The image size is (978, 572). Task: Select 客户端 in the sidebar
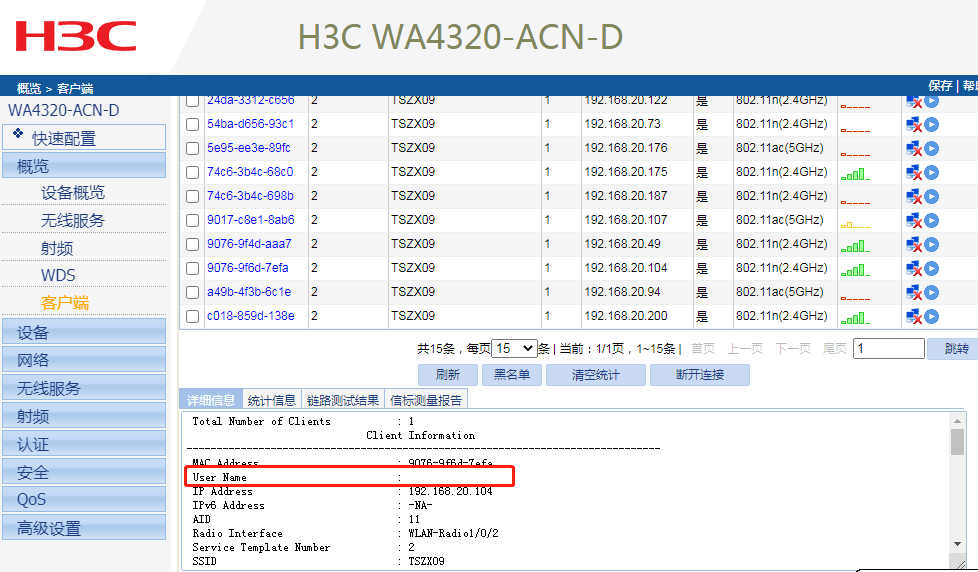(65, 303)
